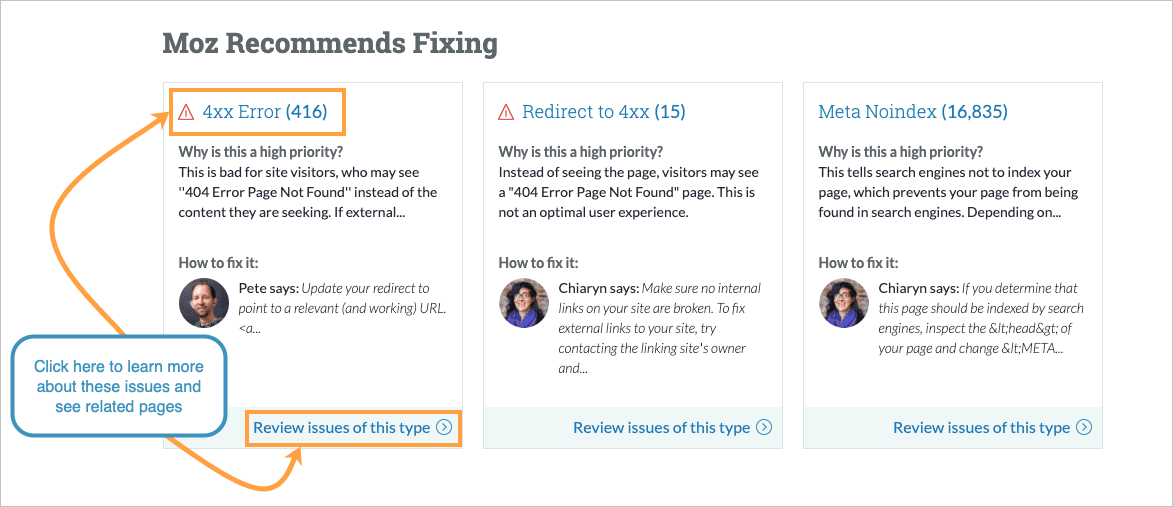Click Chiaryn's avatar in Redirect to 4xx card
1173x507 pixels.
(524, 303)
